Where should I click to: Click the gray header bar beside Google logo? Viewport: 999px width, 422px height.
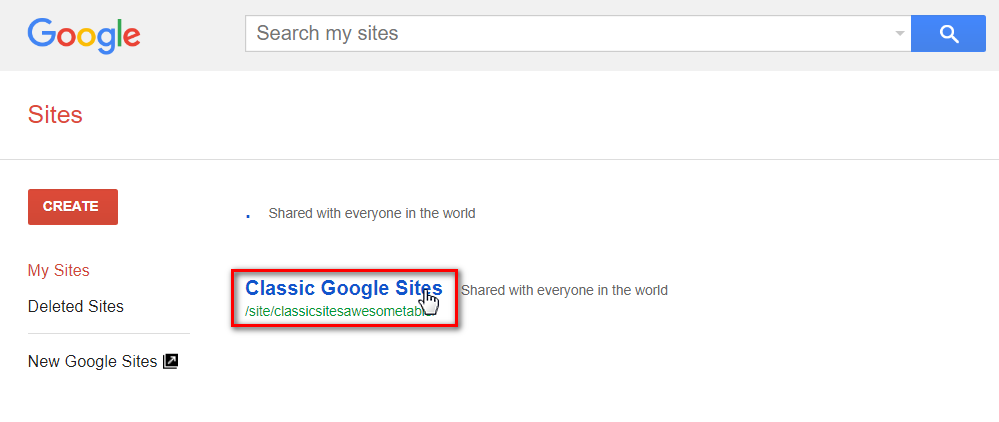191,35
